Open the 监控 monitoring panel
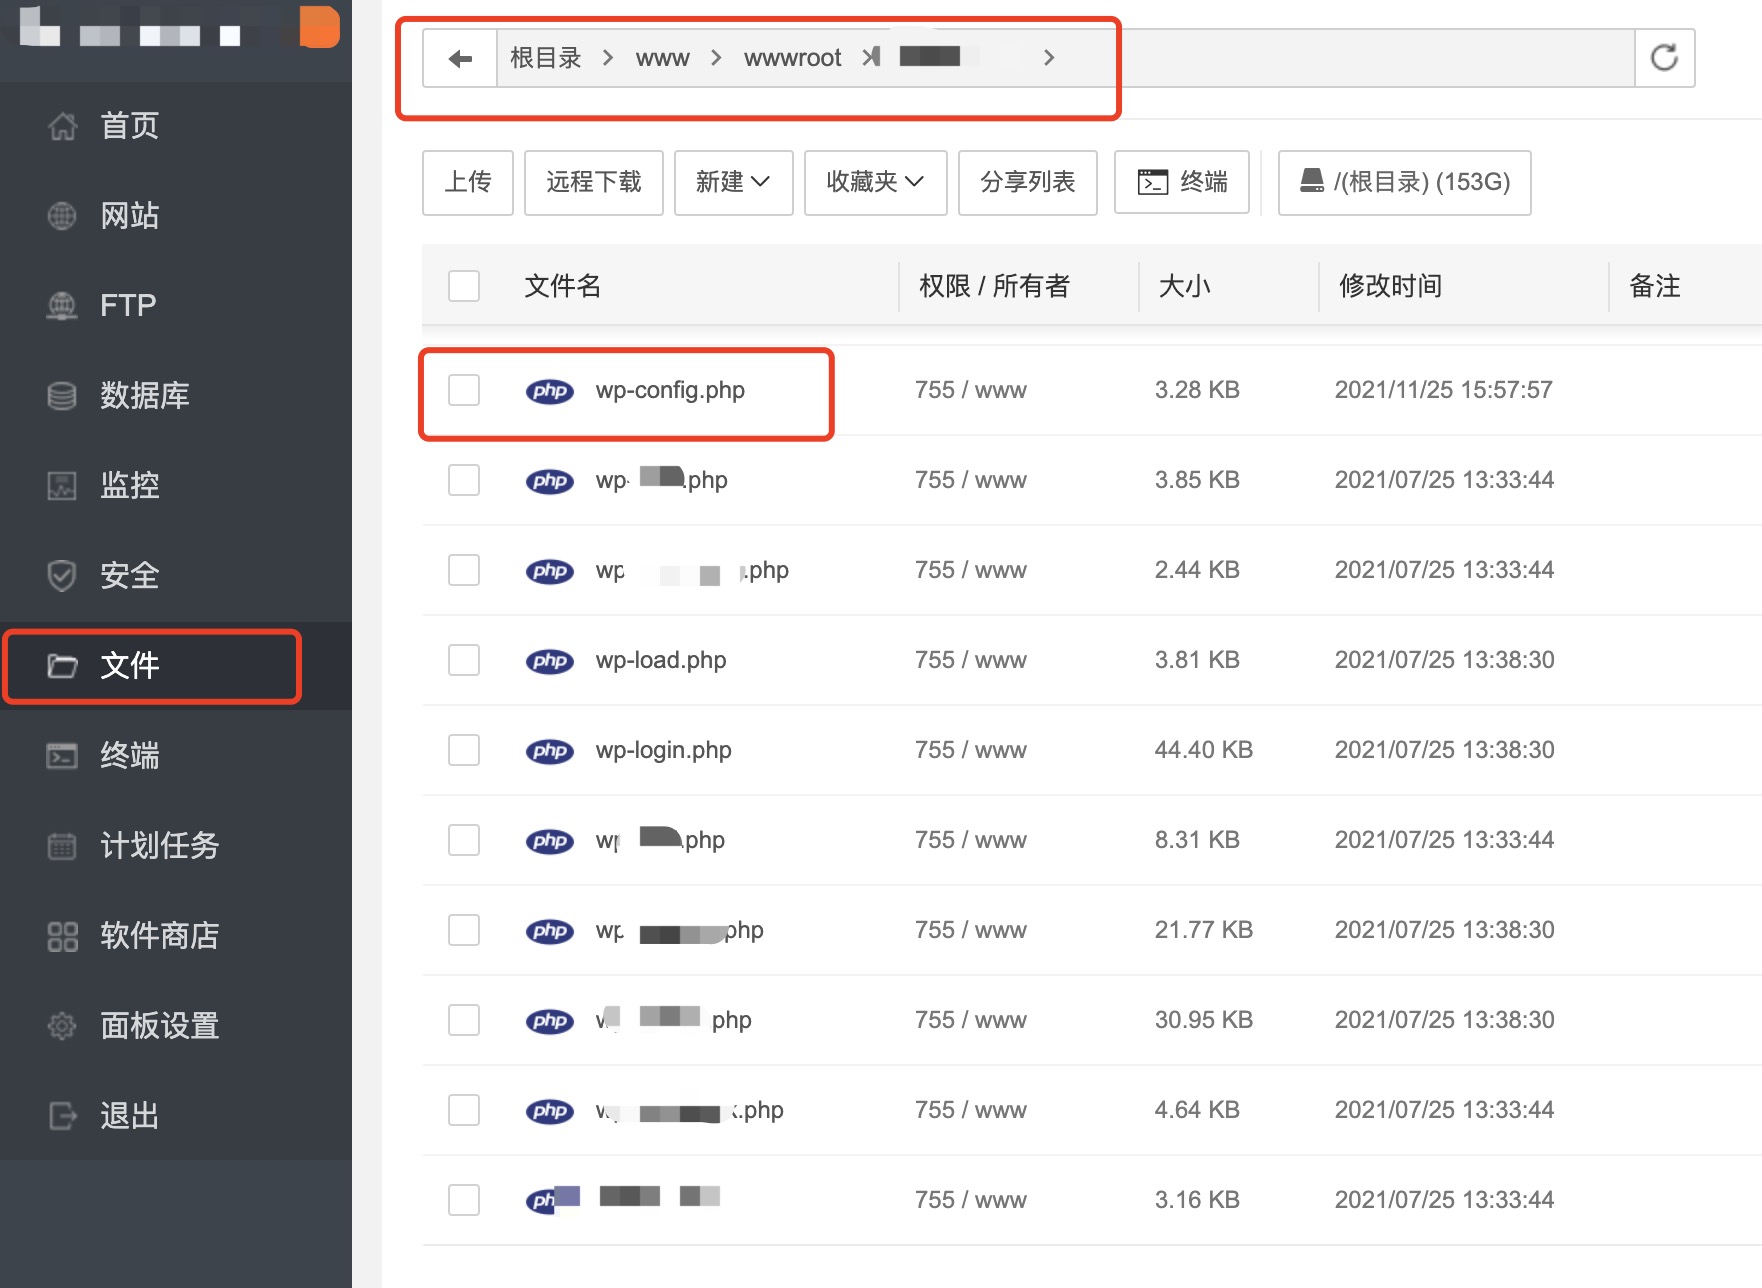The height and width of the screenshot is (1288, 1762). tap(129, 485)
